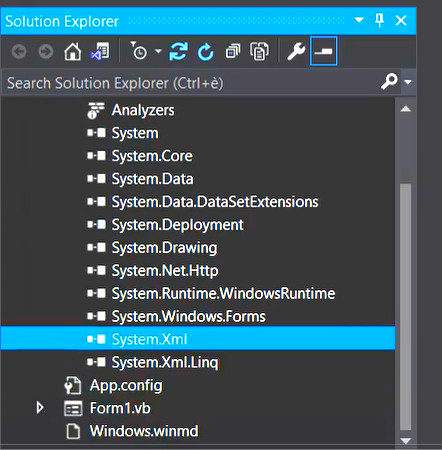Click the App.config file icon
Viewport: 442px width, 450px height.
73,385
